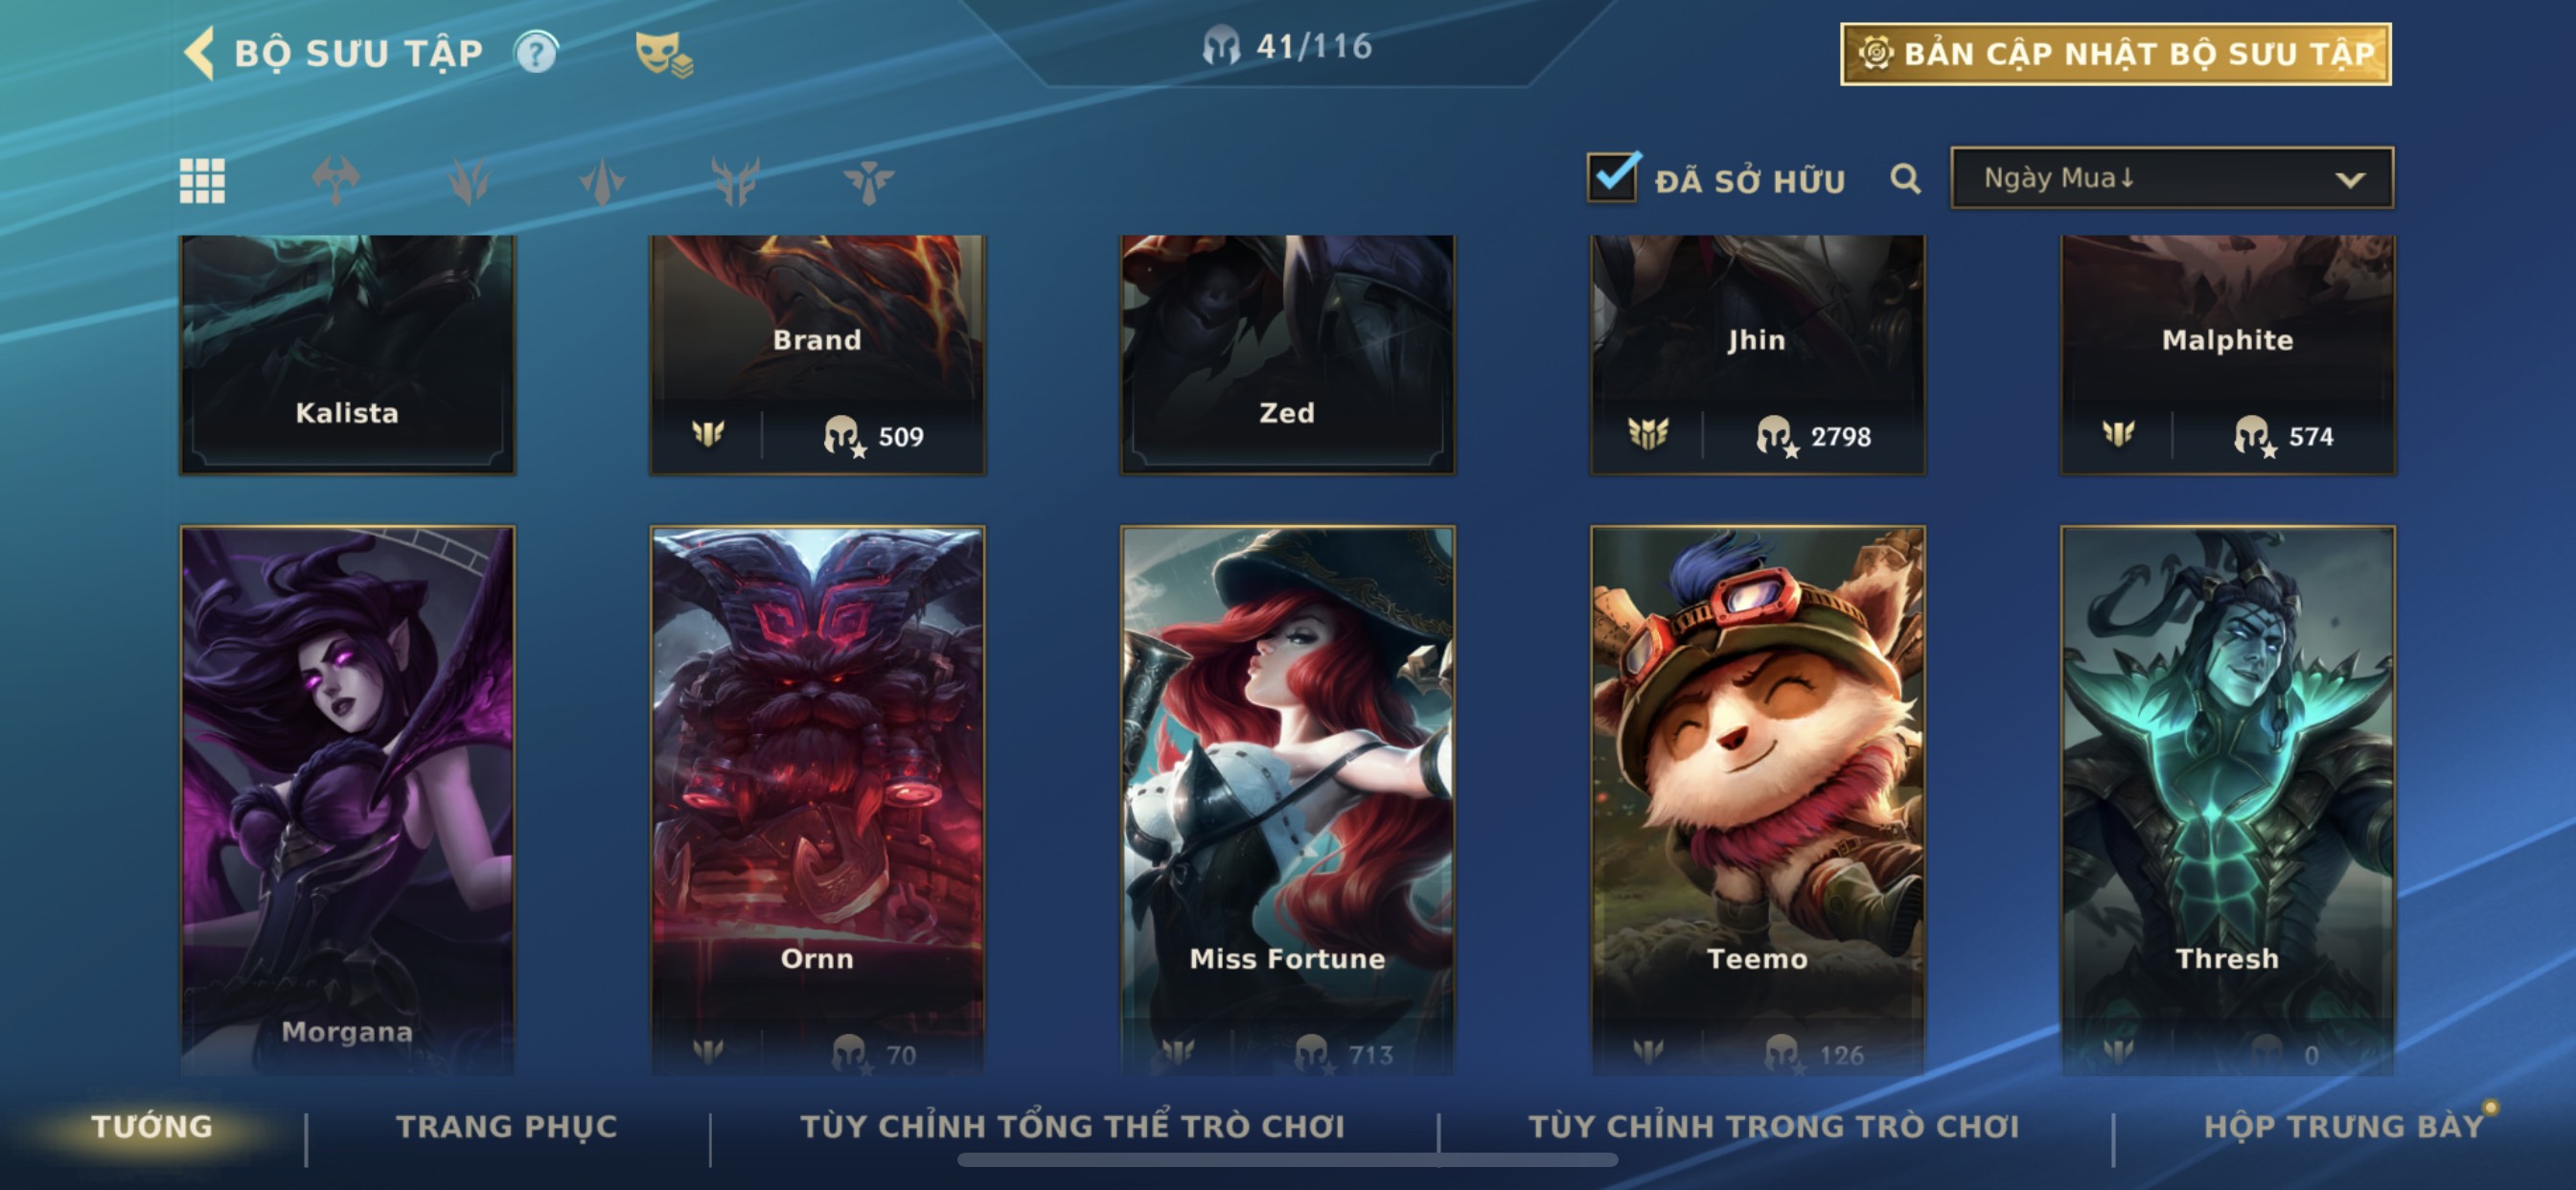
Task: Expand the sort dropdown arrow
Action: [2350, 180]
